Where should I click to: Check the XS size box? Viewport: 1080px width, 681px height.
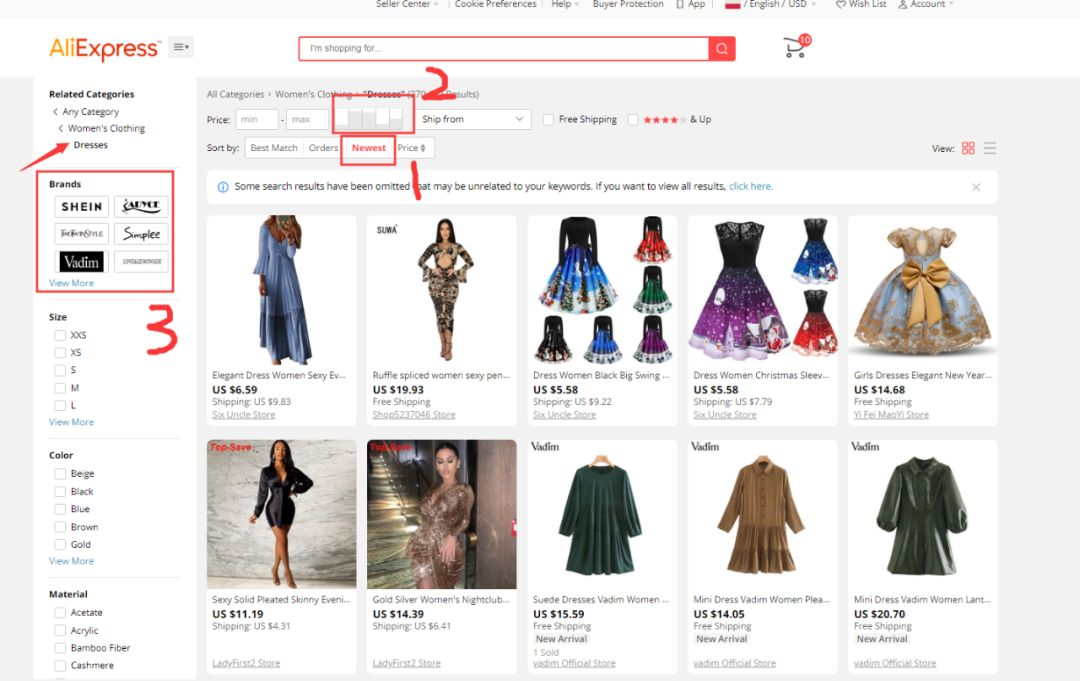(60, 353)
